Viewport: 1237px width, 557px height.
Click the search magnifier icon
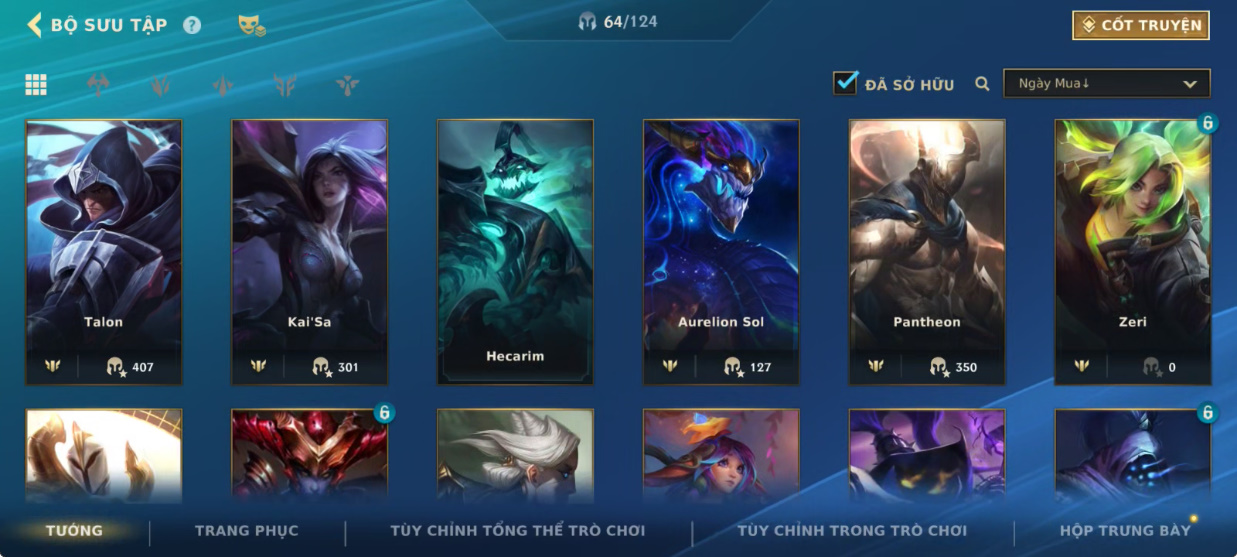[x=982, y=84]
